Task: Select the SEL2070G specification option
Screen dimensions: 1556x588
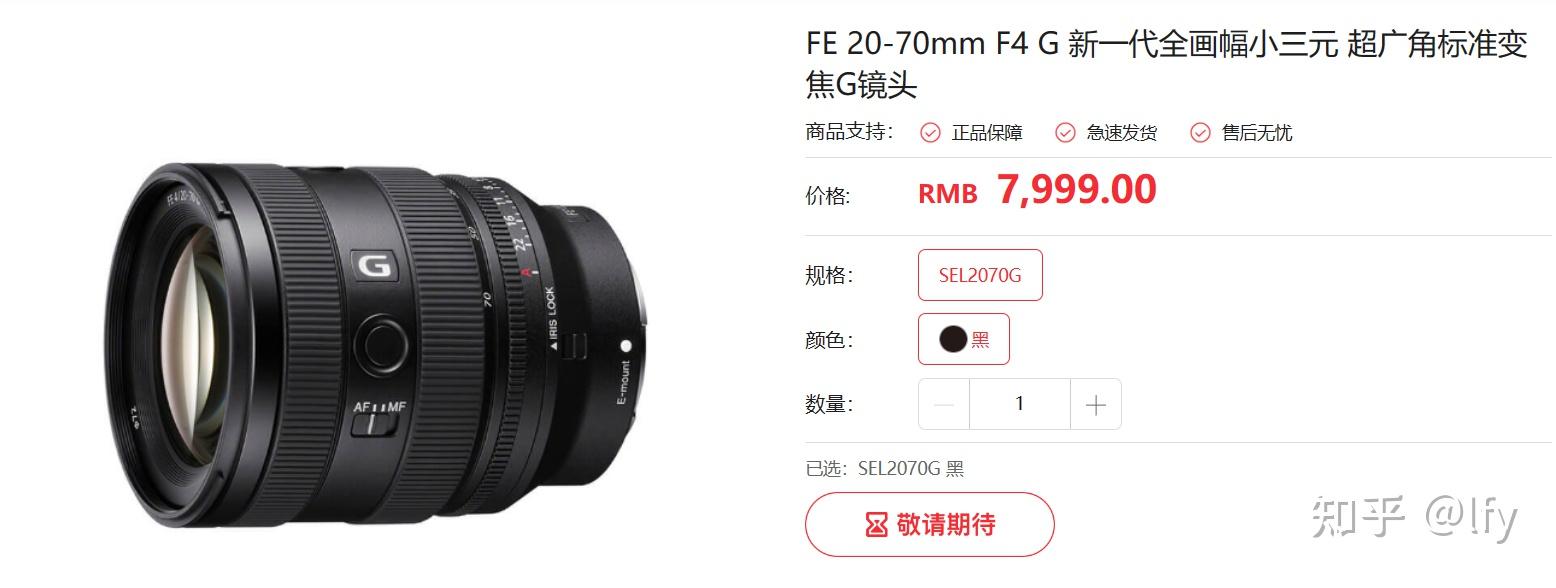Action: pyautogui.click(x=980, y=275)
